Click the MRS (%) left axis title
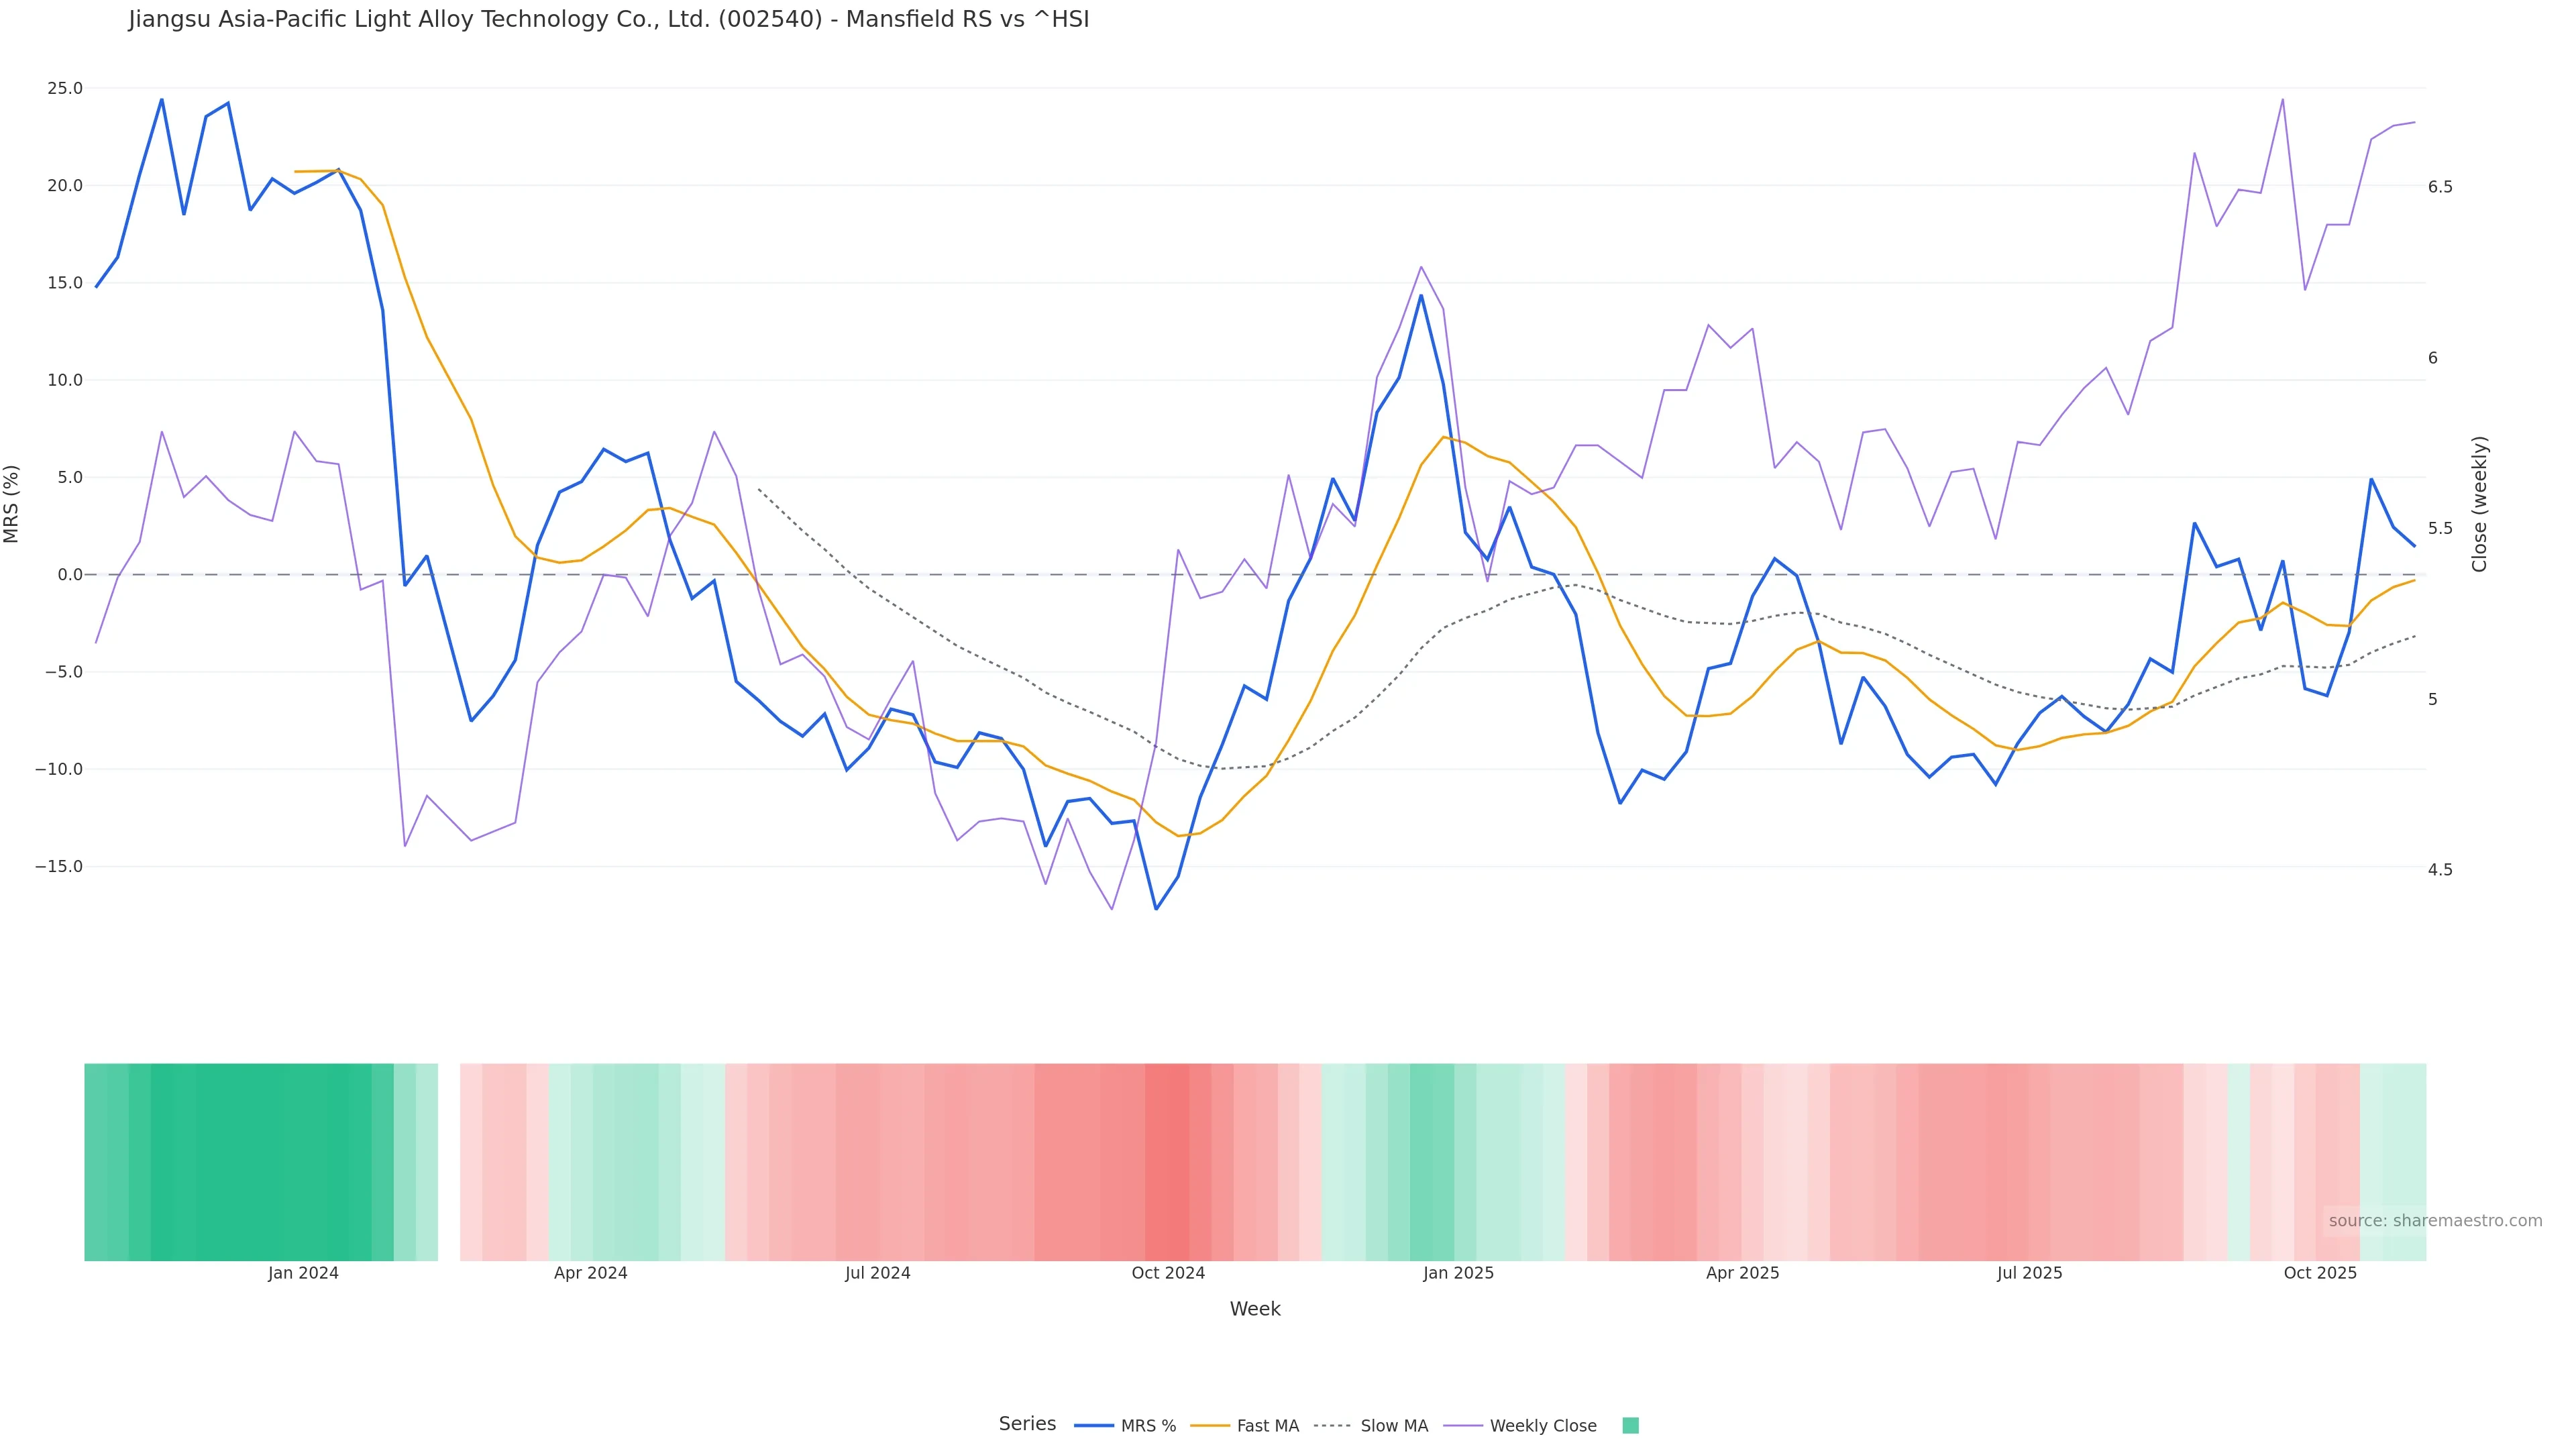 tap(12, 504)
